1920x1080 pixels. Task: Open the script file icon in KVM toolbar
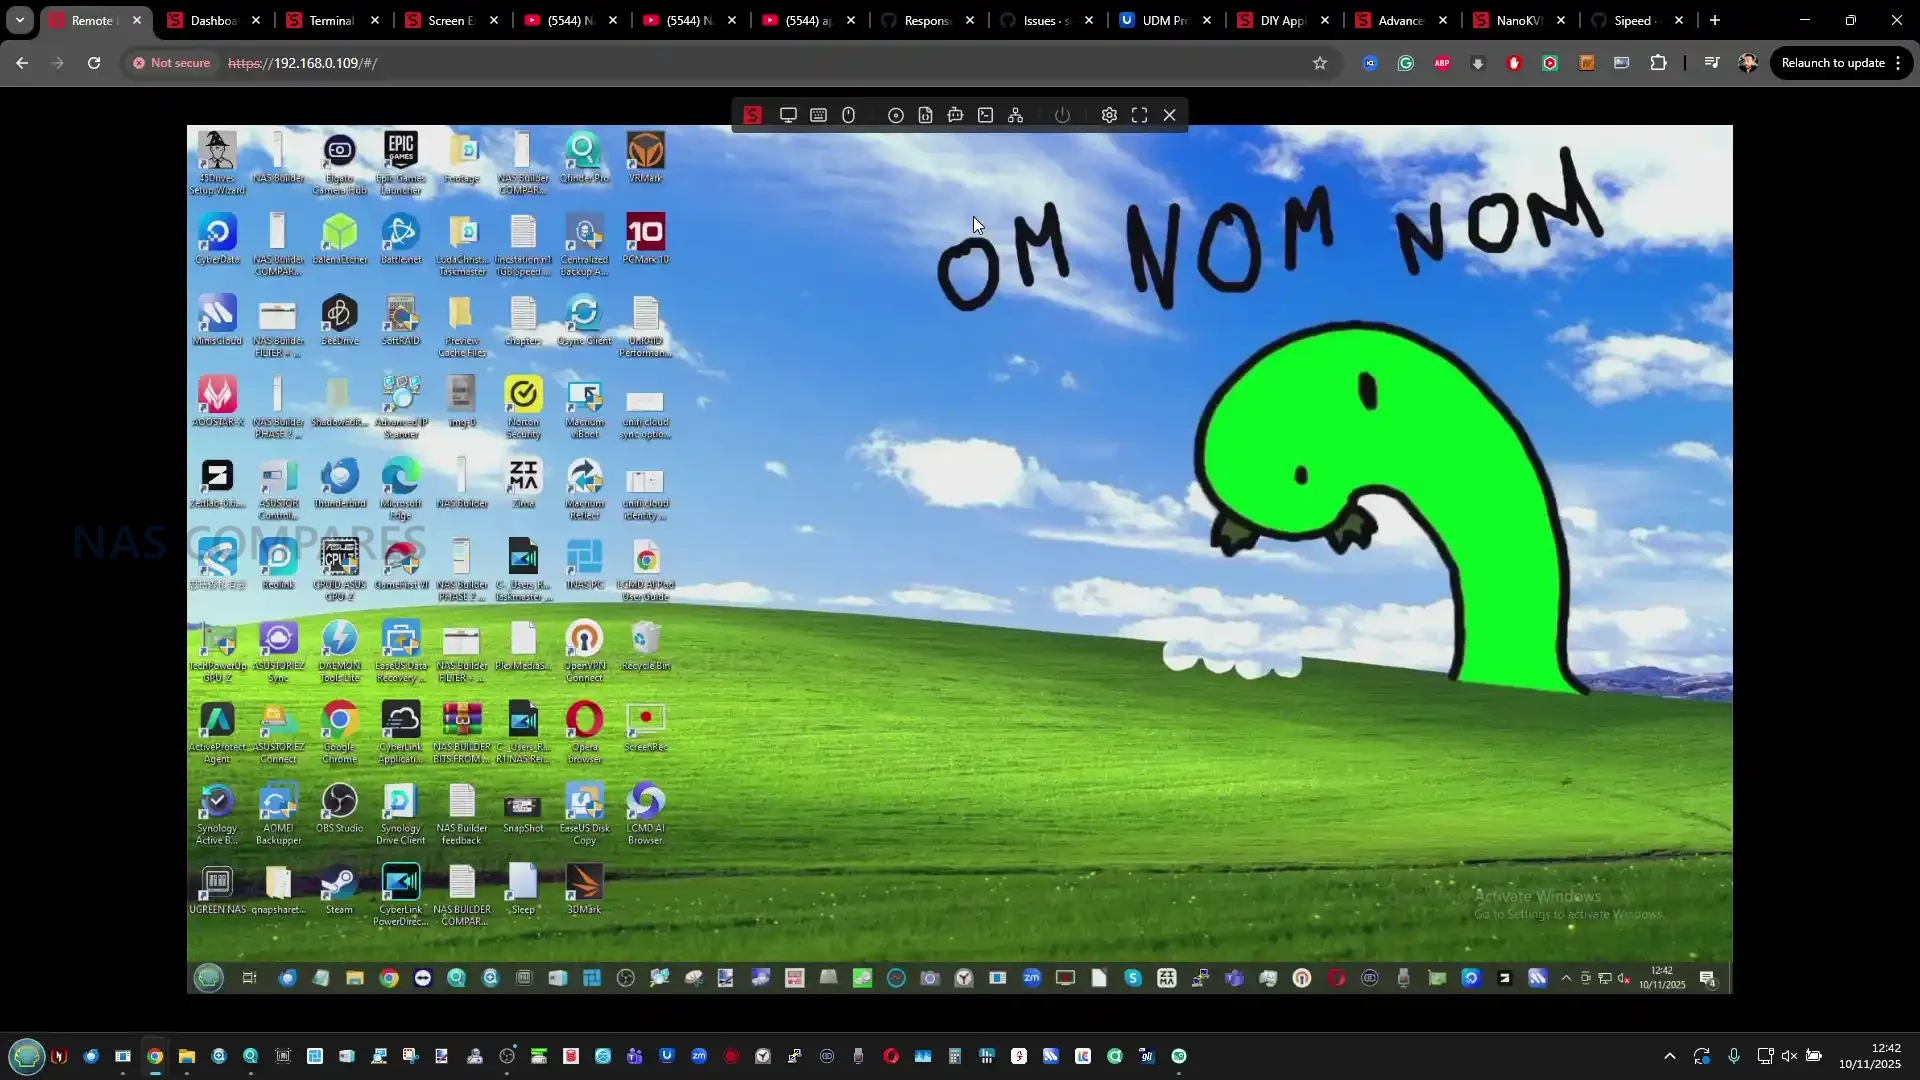click(926, 115)
